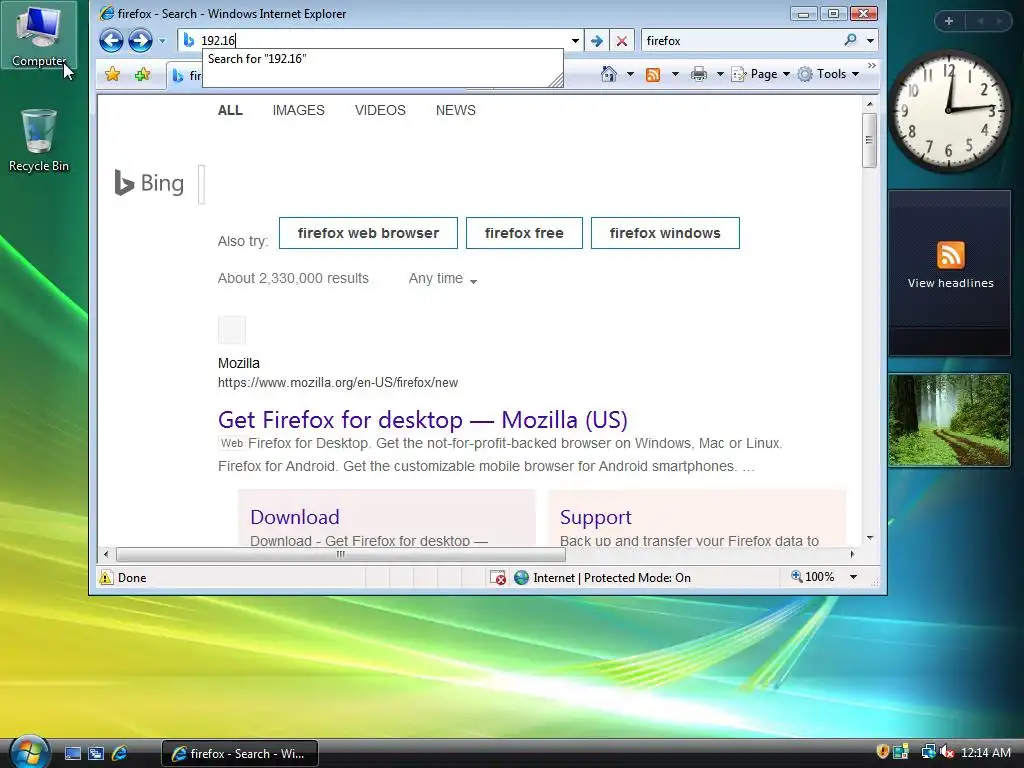The height and width of the screenshot is (768, 1024).
Task: Open 'Get Firefox for desktop — Mozilla (US)' link
Action: tap(423, 420)
